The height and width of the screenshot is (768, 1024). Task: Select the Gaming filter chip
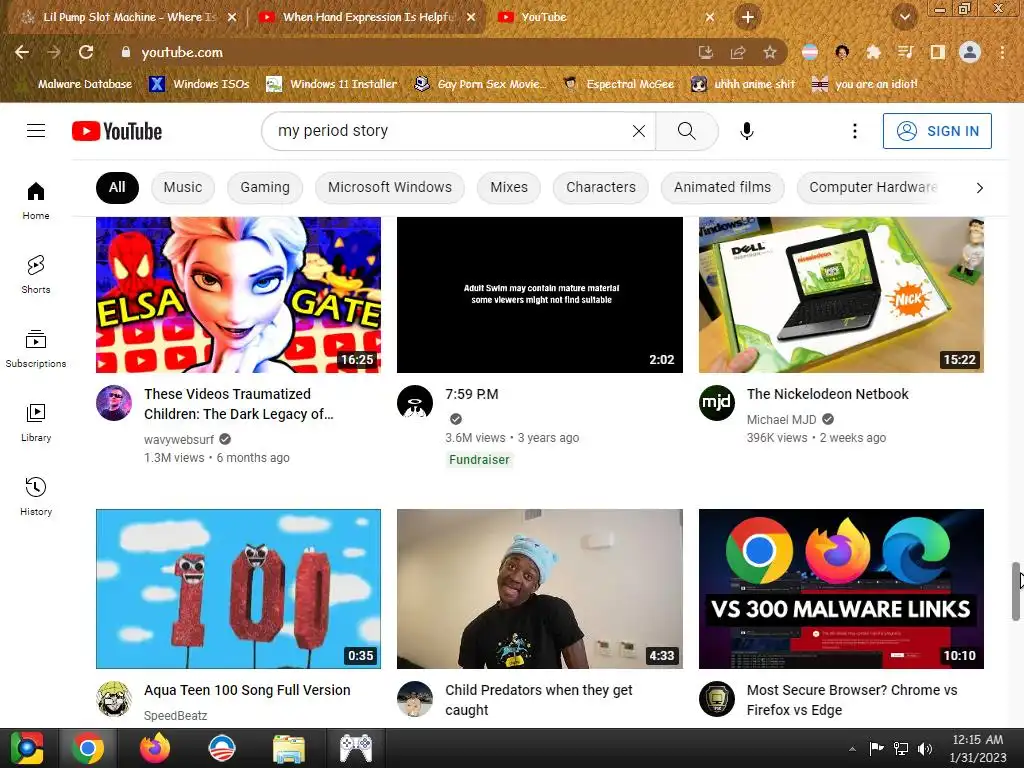point(264,187)
